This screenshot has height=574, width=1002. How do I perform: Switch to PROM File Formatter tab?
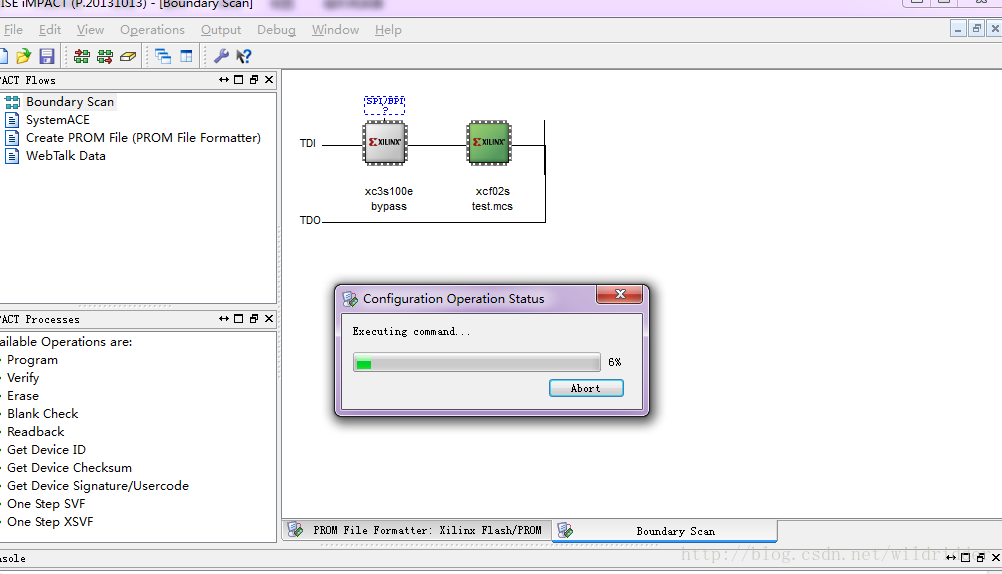(417, 530)
